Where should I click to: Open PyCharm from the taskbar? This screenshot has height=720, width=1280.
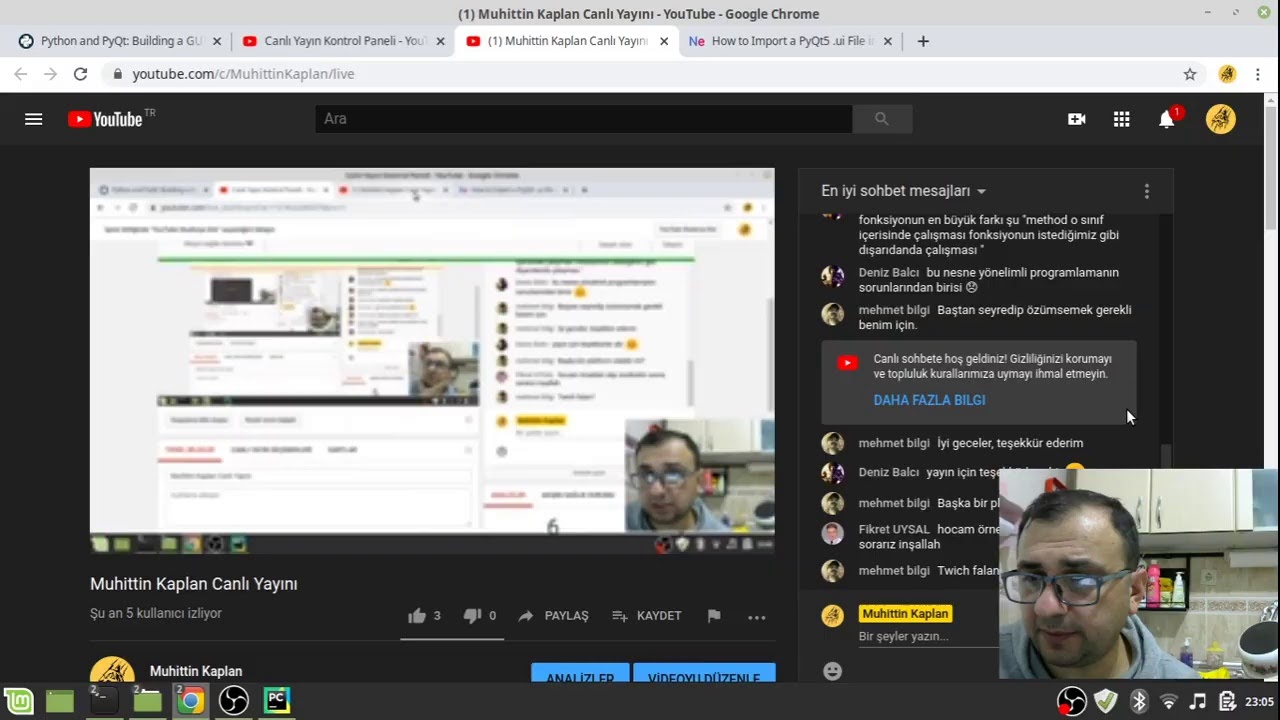tap(277, 701)
